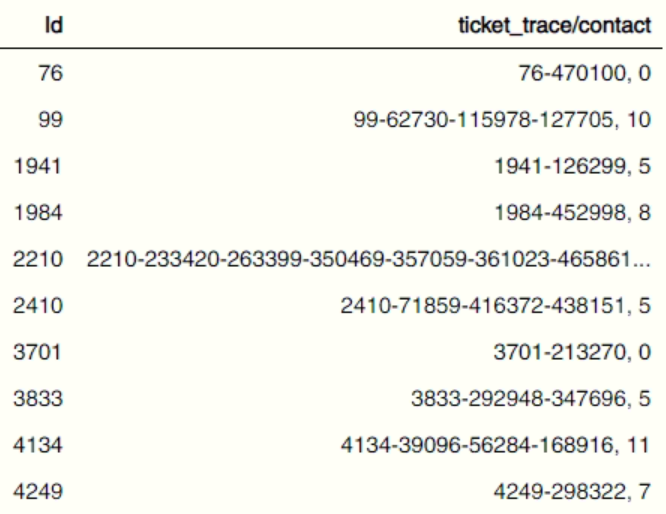Select the Id cell 2210
The height and width of the screenshot is (514, 666).
[38, 259]
